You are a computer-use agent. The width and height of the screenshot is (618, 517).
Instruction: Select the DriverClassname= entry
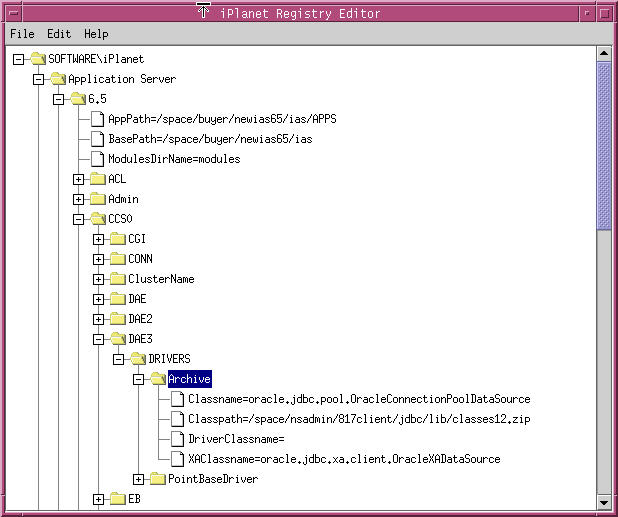point(236,439)
